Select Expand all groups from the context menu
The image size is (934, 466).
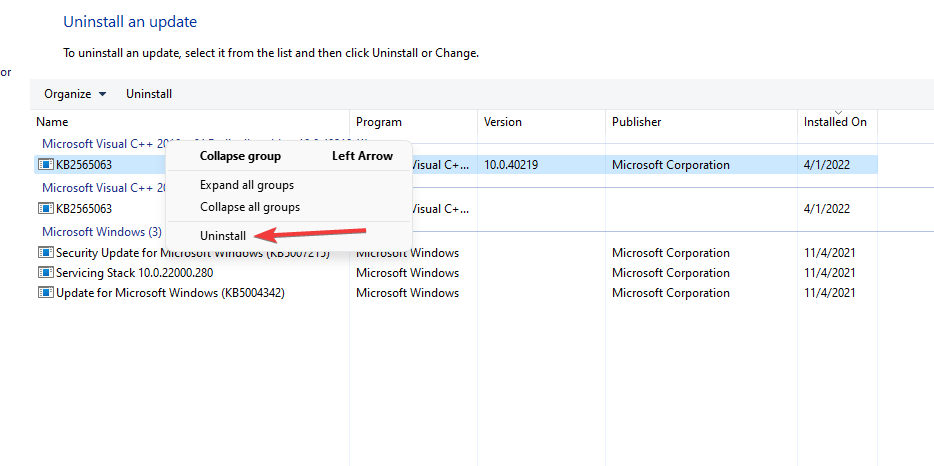pos(247,185)
